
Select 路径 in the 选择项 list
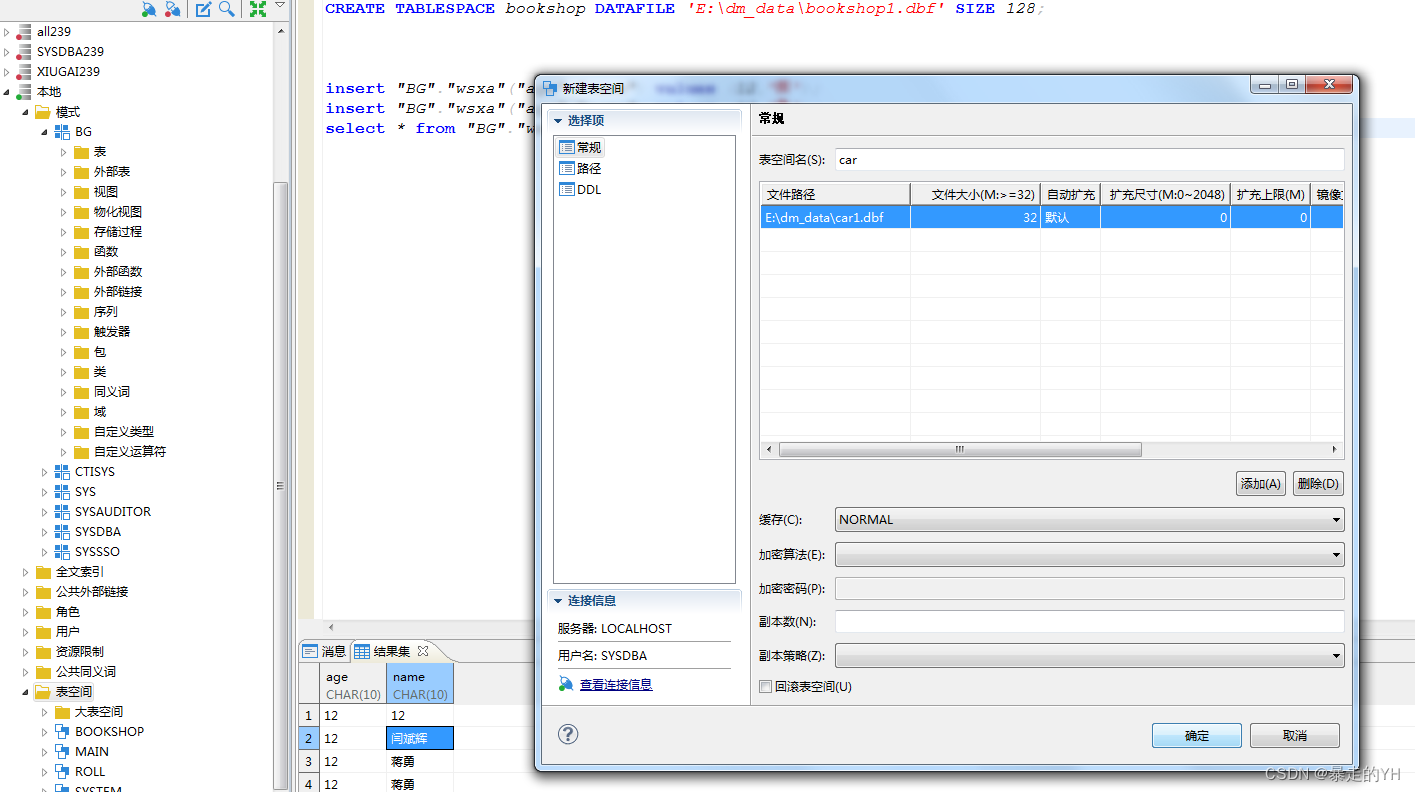click(x=585, y=168)
